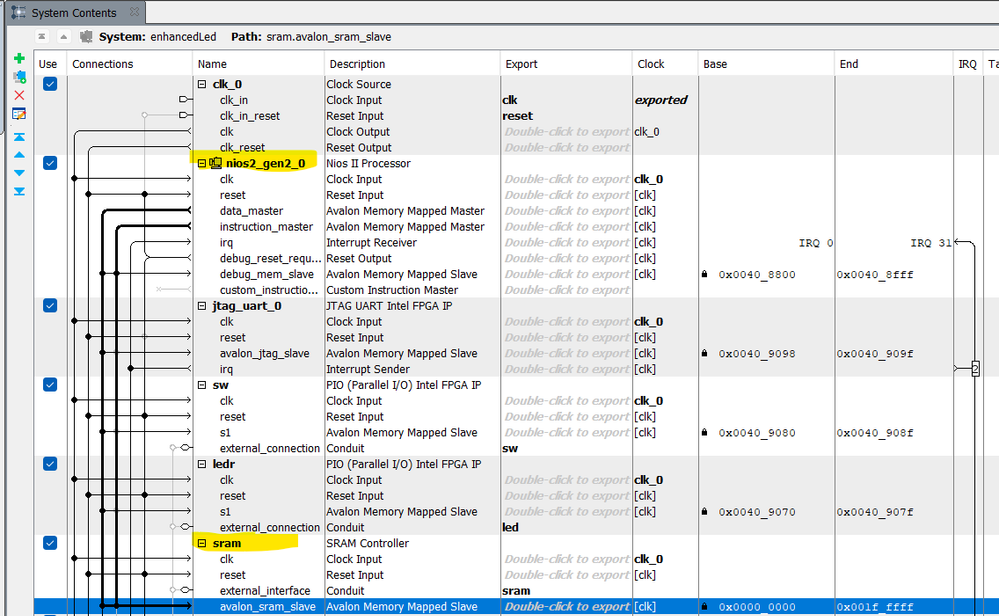This screenshot has width=999, height=616.
Task: Toggle the Use checkbox for jtag_uart_0
Action: coord(50,306)
